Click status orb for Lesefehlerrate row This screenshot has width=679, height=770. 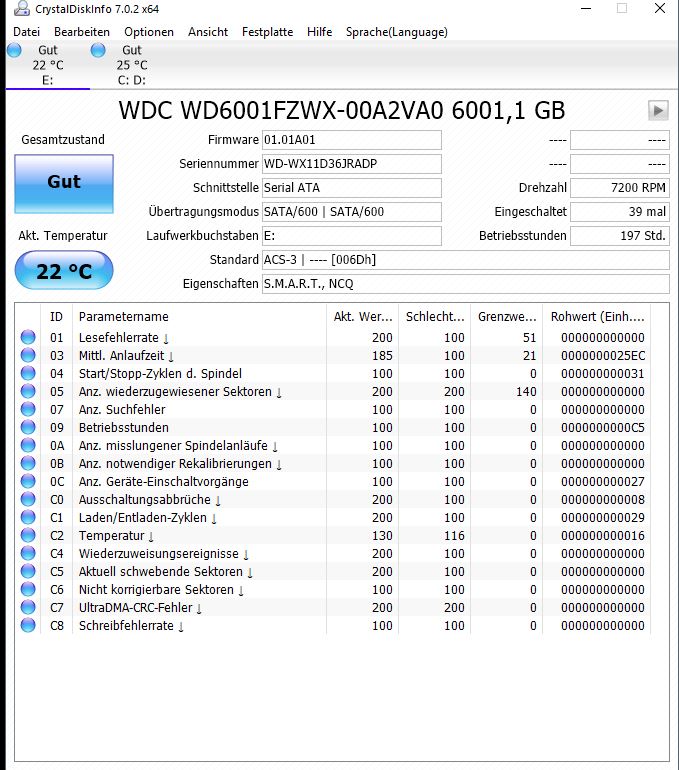[x=28, y=337]
